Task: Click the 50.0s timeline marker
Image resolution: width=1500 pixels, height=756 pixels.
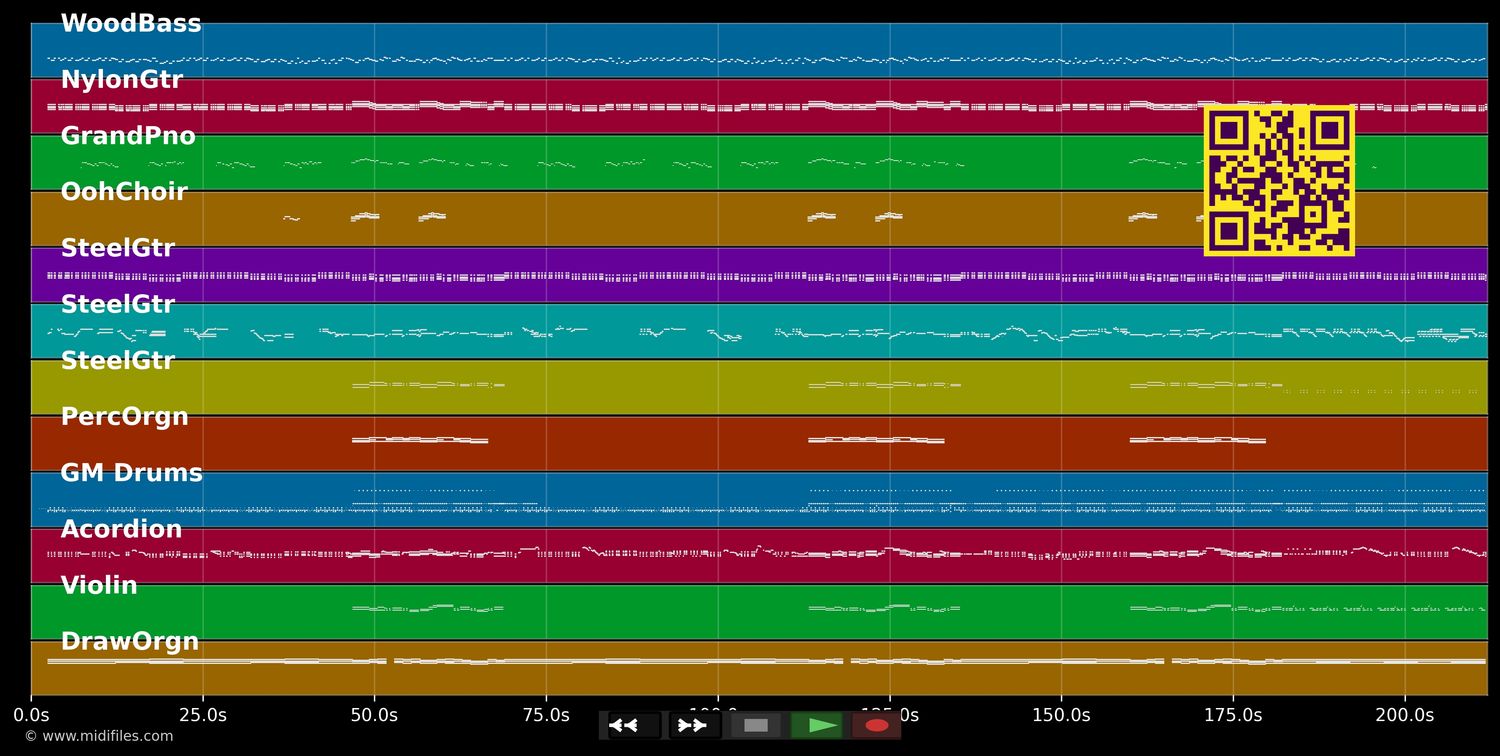Action: point(375,715)
